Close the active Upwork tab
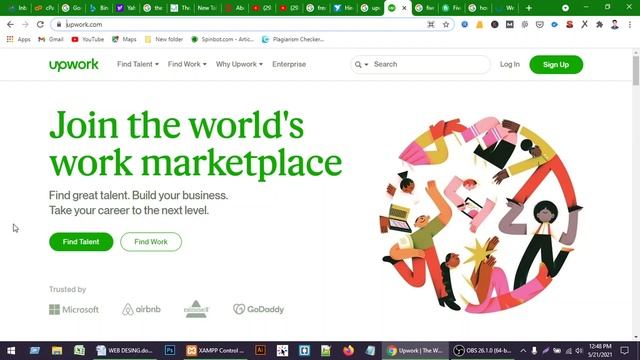Viewport: 640px width, 360px height. point(404,8)
